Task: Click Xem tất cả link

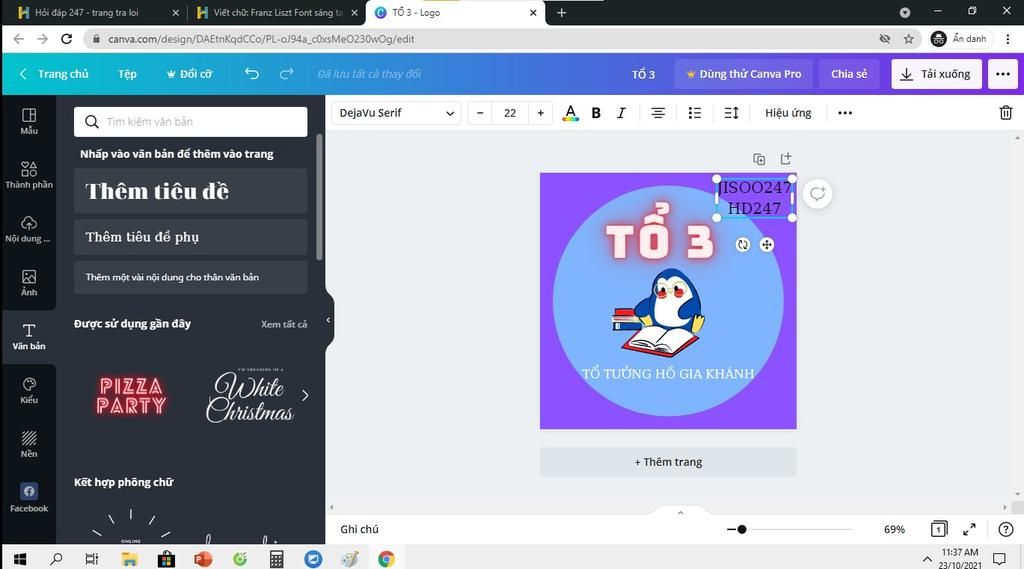Action: [283, 324]
